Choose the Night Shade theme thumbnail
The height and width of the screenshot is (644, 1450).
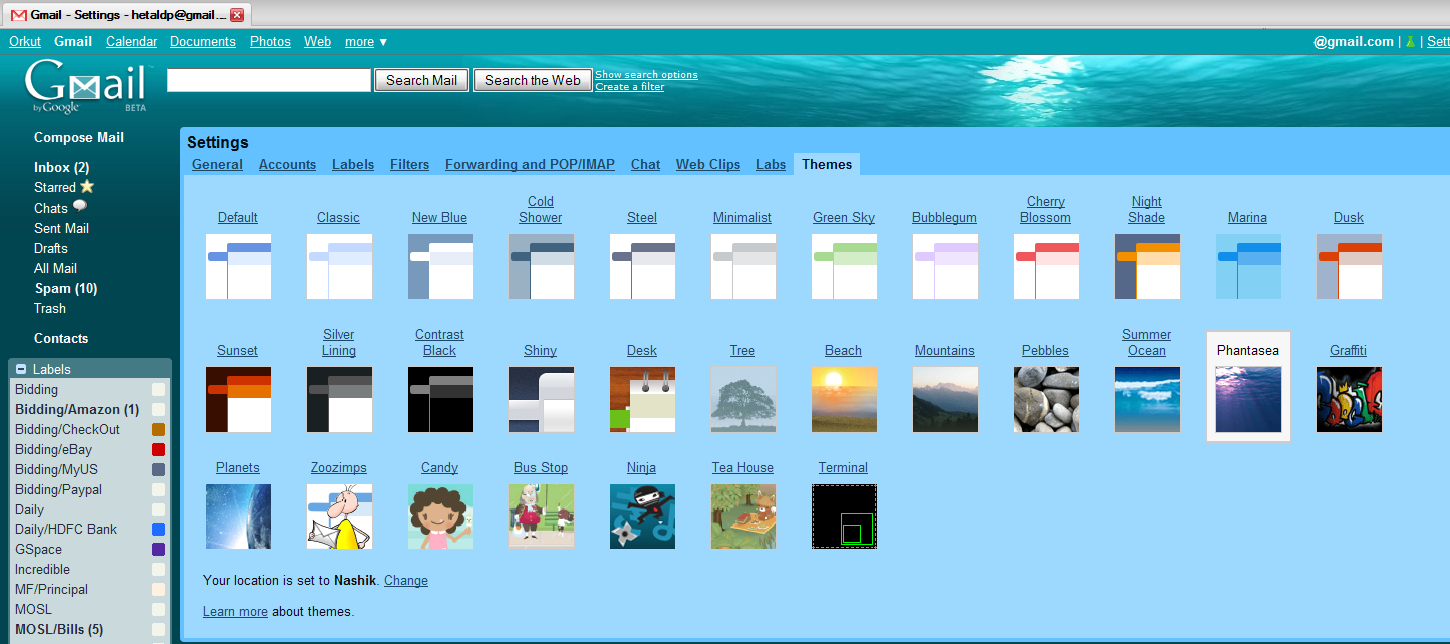[1147, 267]
